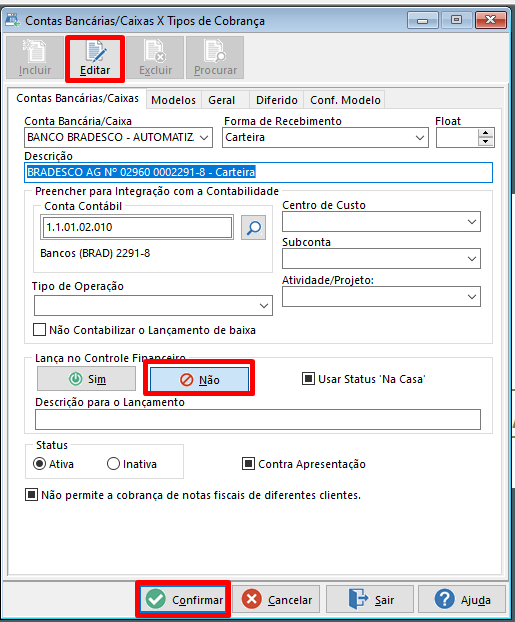Screen dimensions: 515x622
Task: Click the Procurar search document icon
Action: tap(215, 51)
